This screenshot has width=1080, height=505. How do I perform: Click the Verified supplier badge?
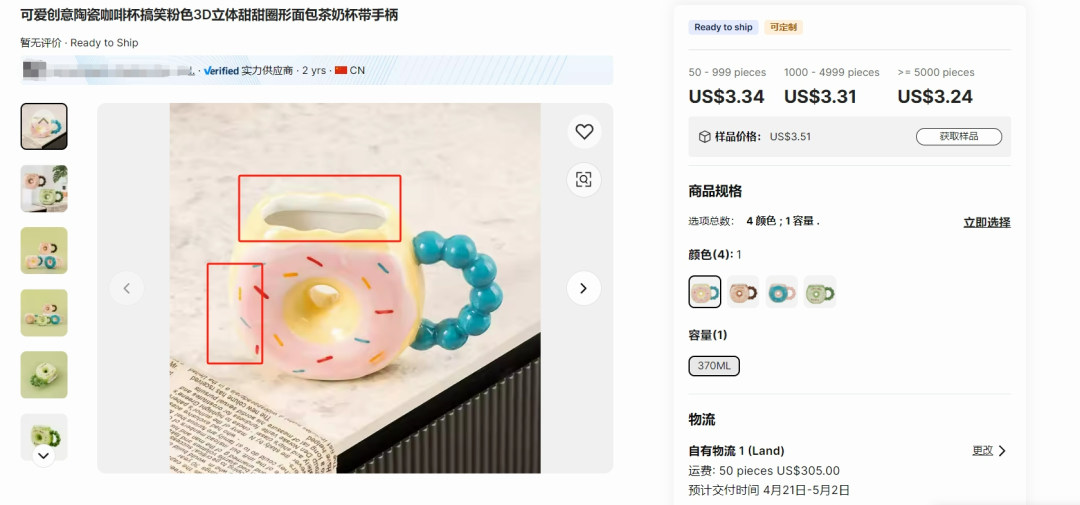click(x=221, y=70)
